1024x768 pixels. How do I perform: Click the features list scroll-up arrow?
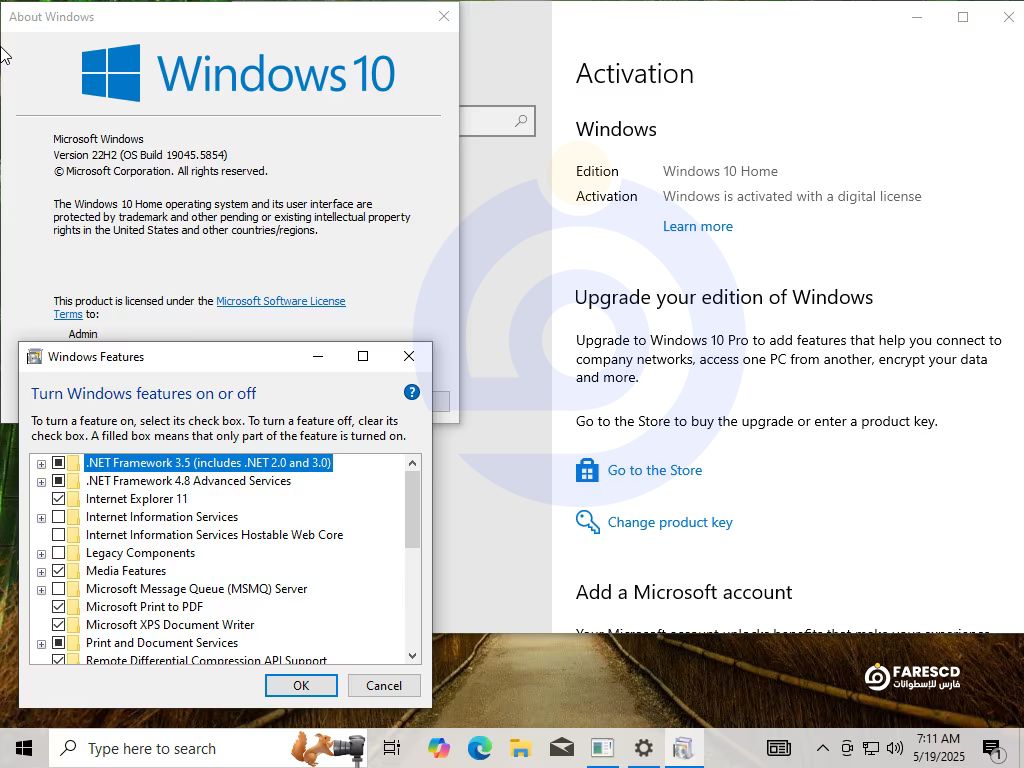tap(412, 463)
